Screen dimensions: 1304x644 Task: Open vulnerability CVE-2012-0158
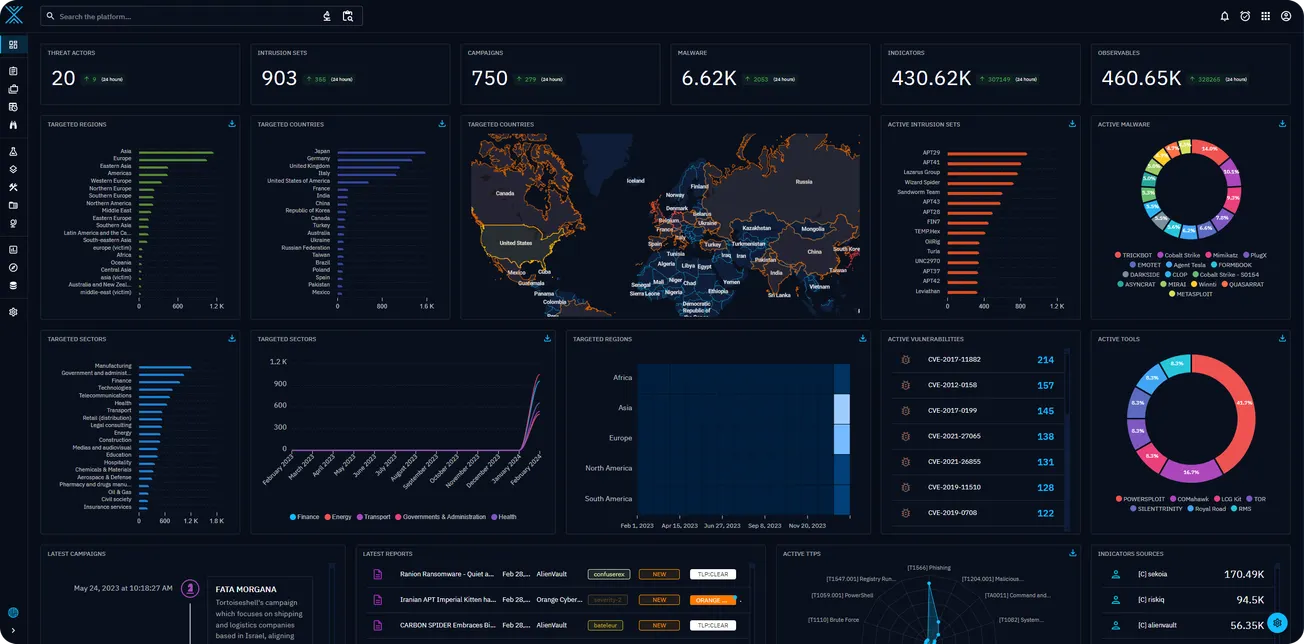tap(976, 385)
